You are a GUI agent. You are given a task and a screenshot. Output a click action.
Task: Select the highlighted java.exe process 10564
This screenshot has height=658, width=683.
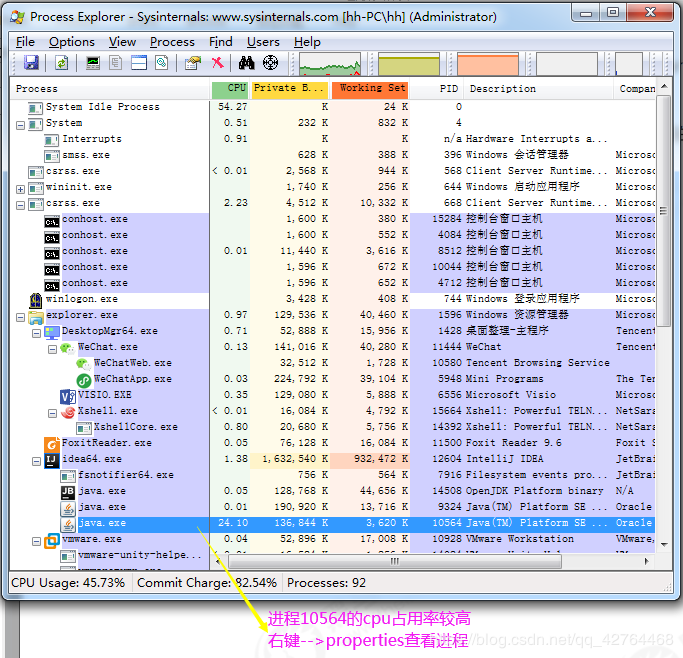(332, 523)
